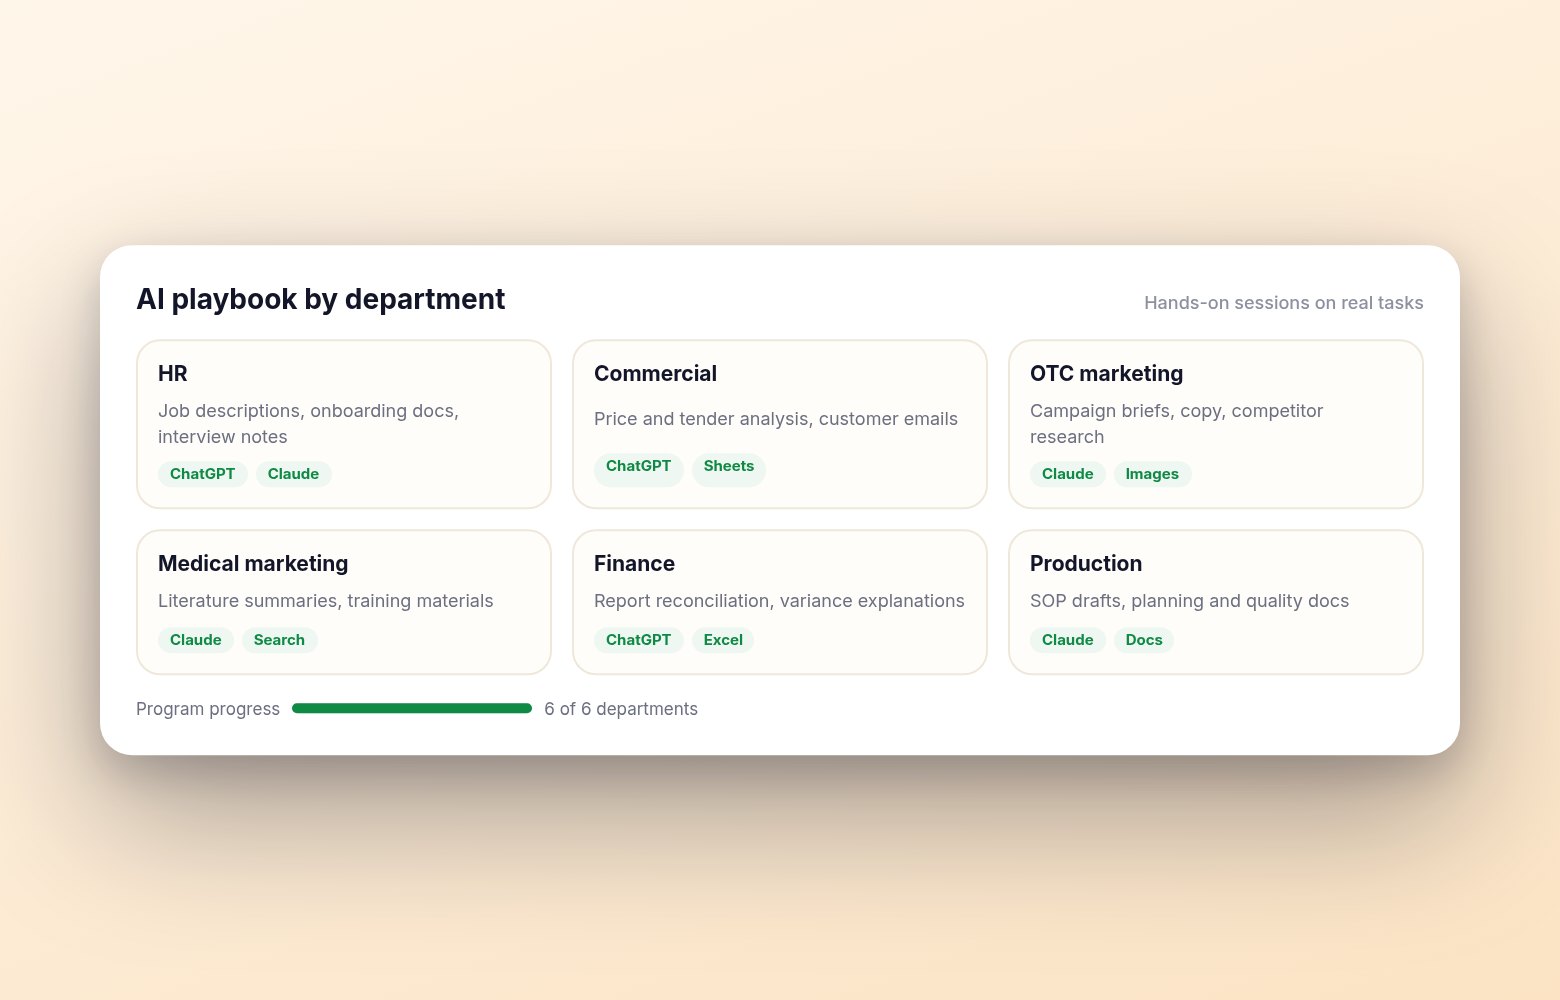This screenshot has width=1560, height=1000.
Task: Select the Images tag
Action: pyautogui.click(x=1152, y=474)
